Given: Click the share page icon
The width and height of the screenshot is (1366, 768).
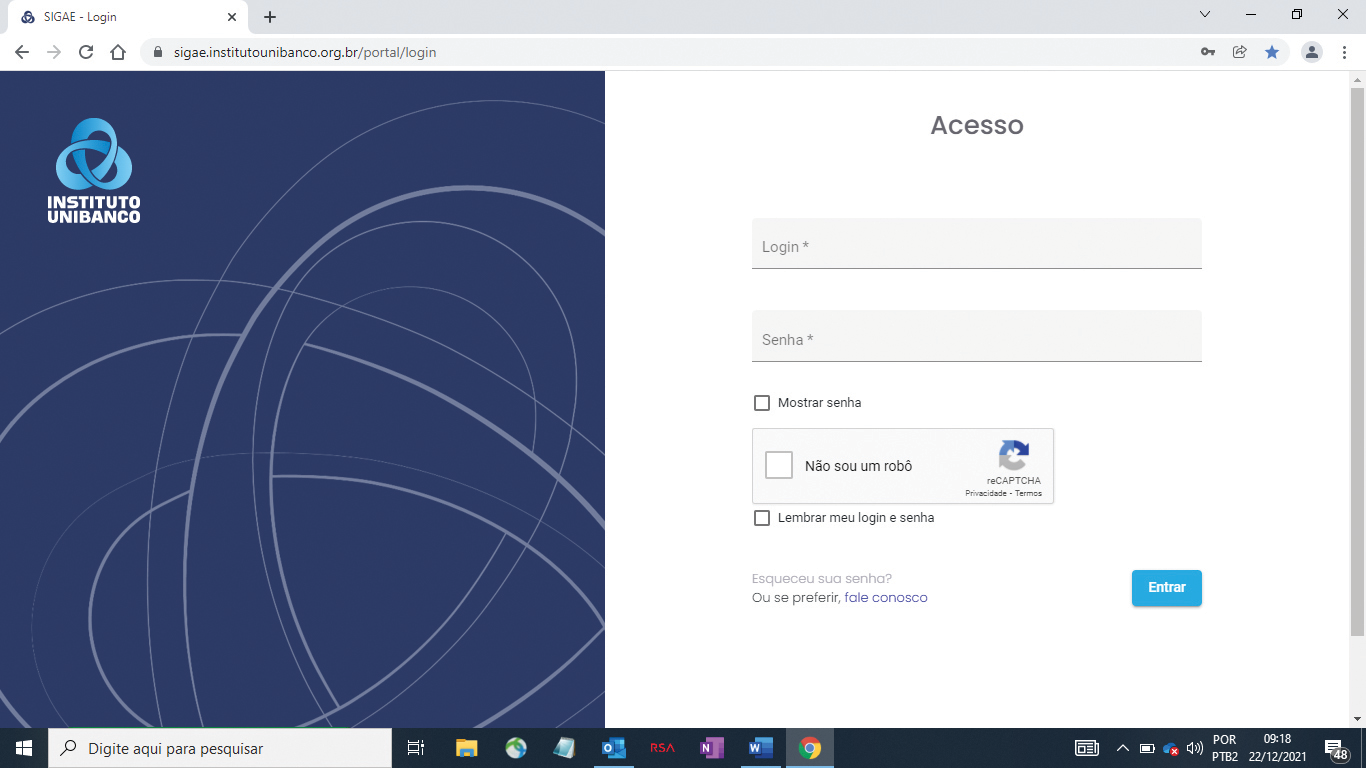Looking at the screenshot, I should [1240, 52].
